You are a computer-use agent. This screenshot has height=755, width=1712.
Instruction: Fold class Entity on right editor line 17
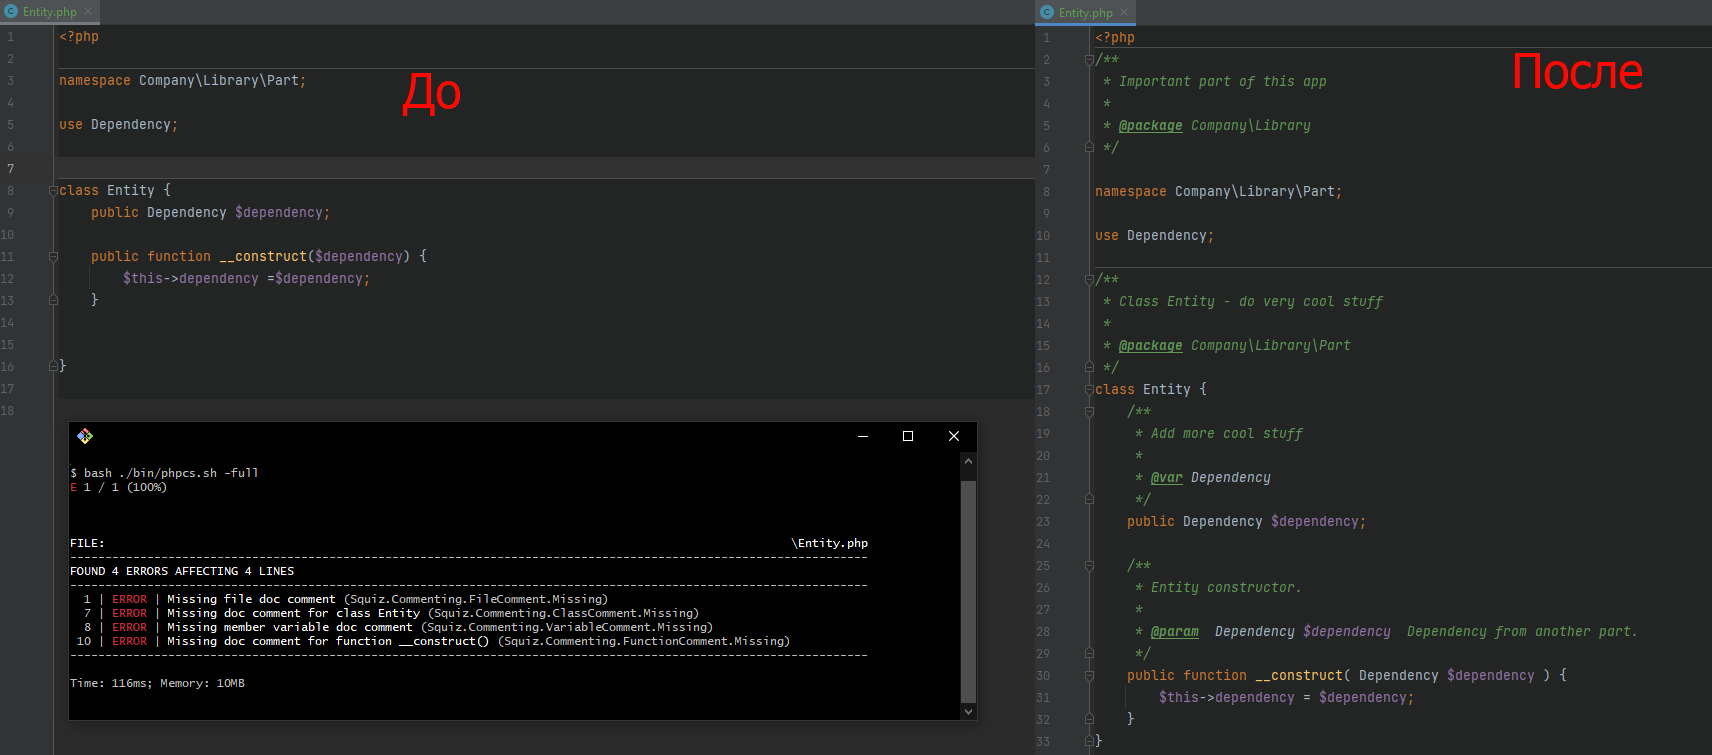click(1089, 390)
